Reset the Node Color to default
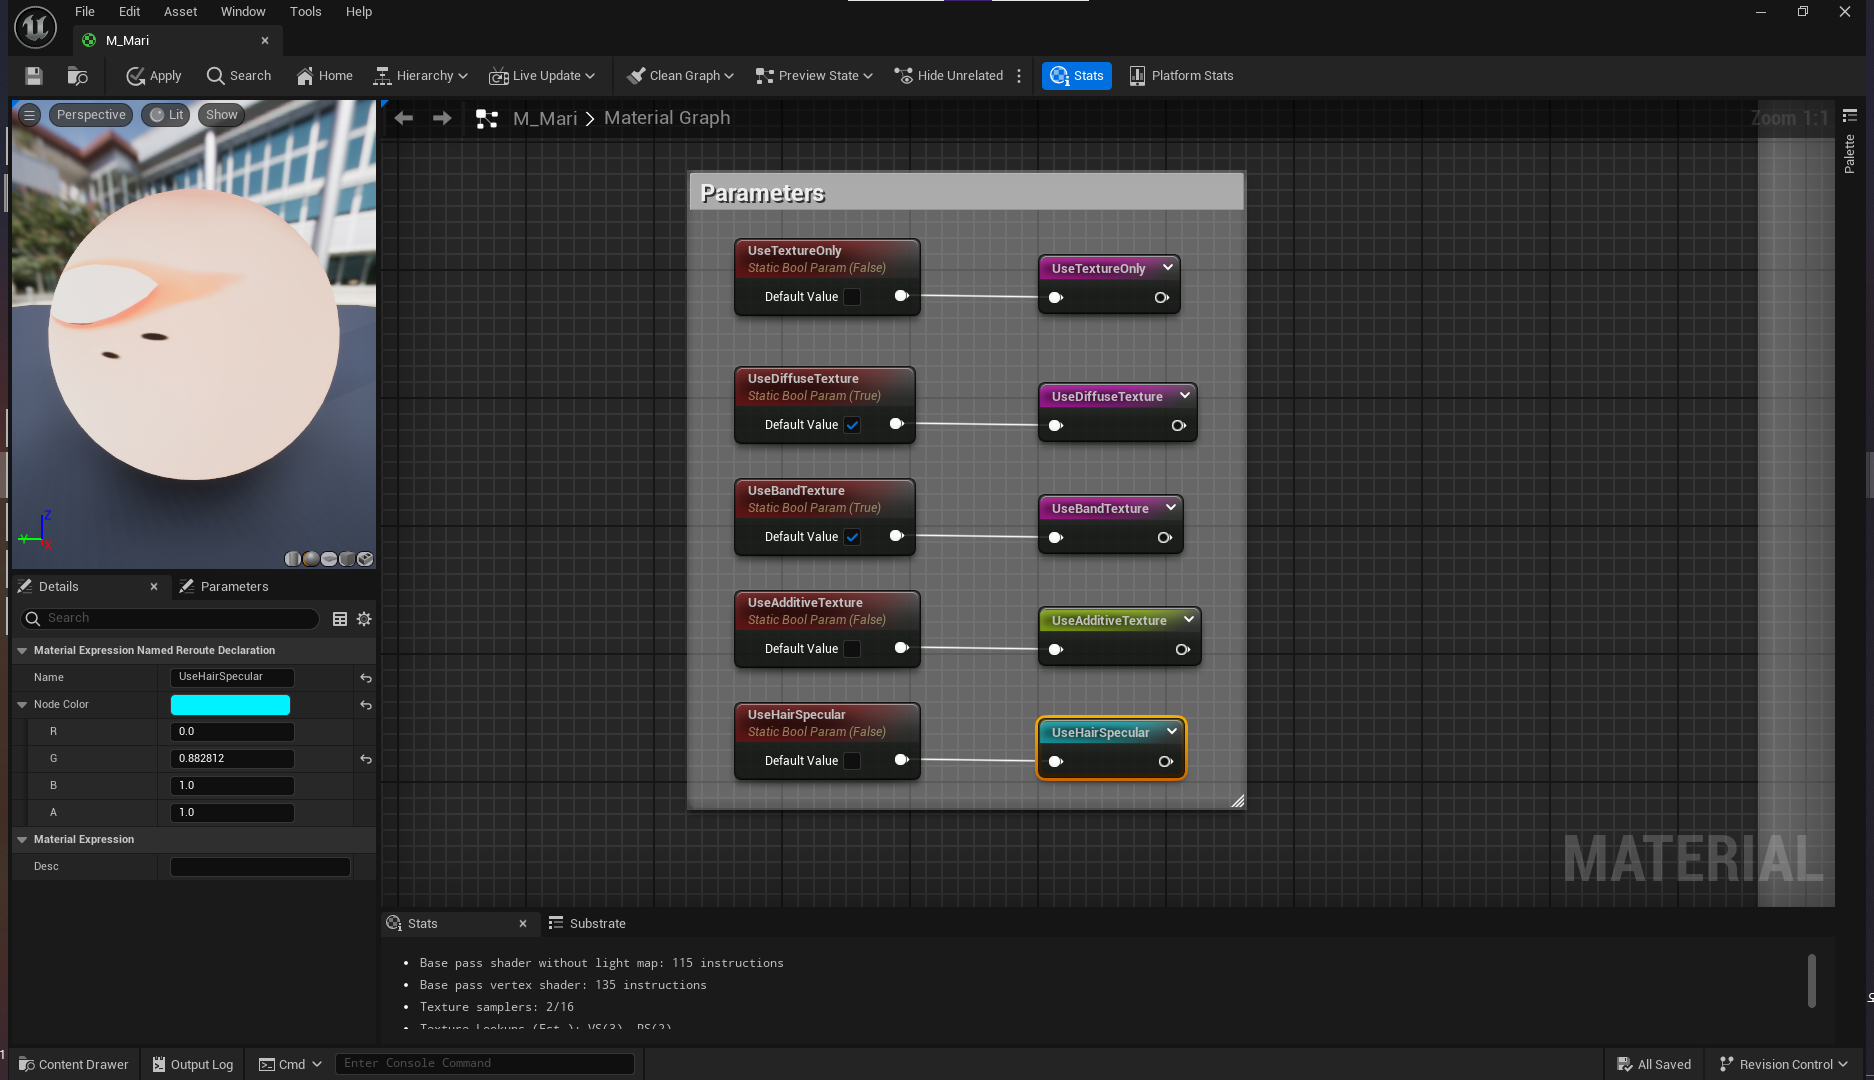Screen dimensions: 1874x1080 click(366, 705)
